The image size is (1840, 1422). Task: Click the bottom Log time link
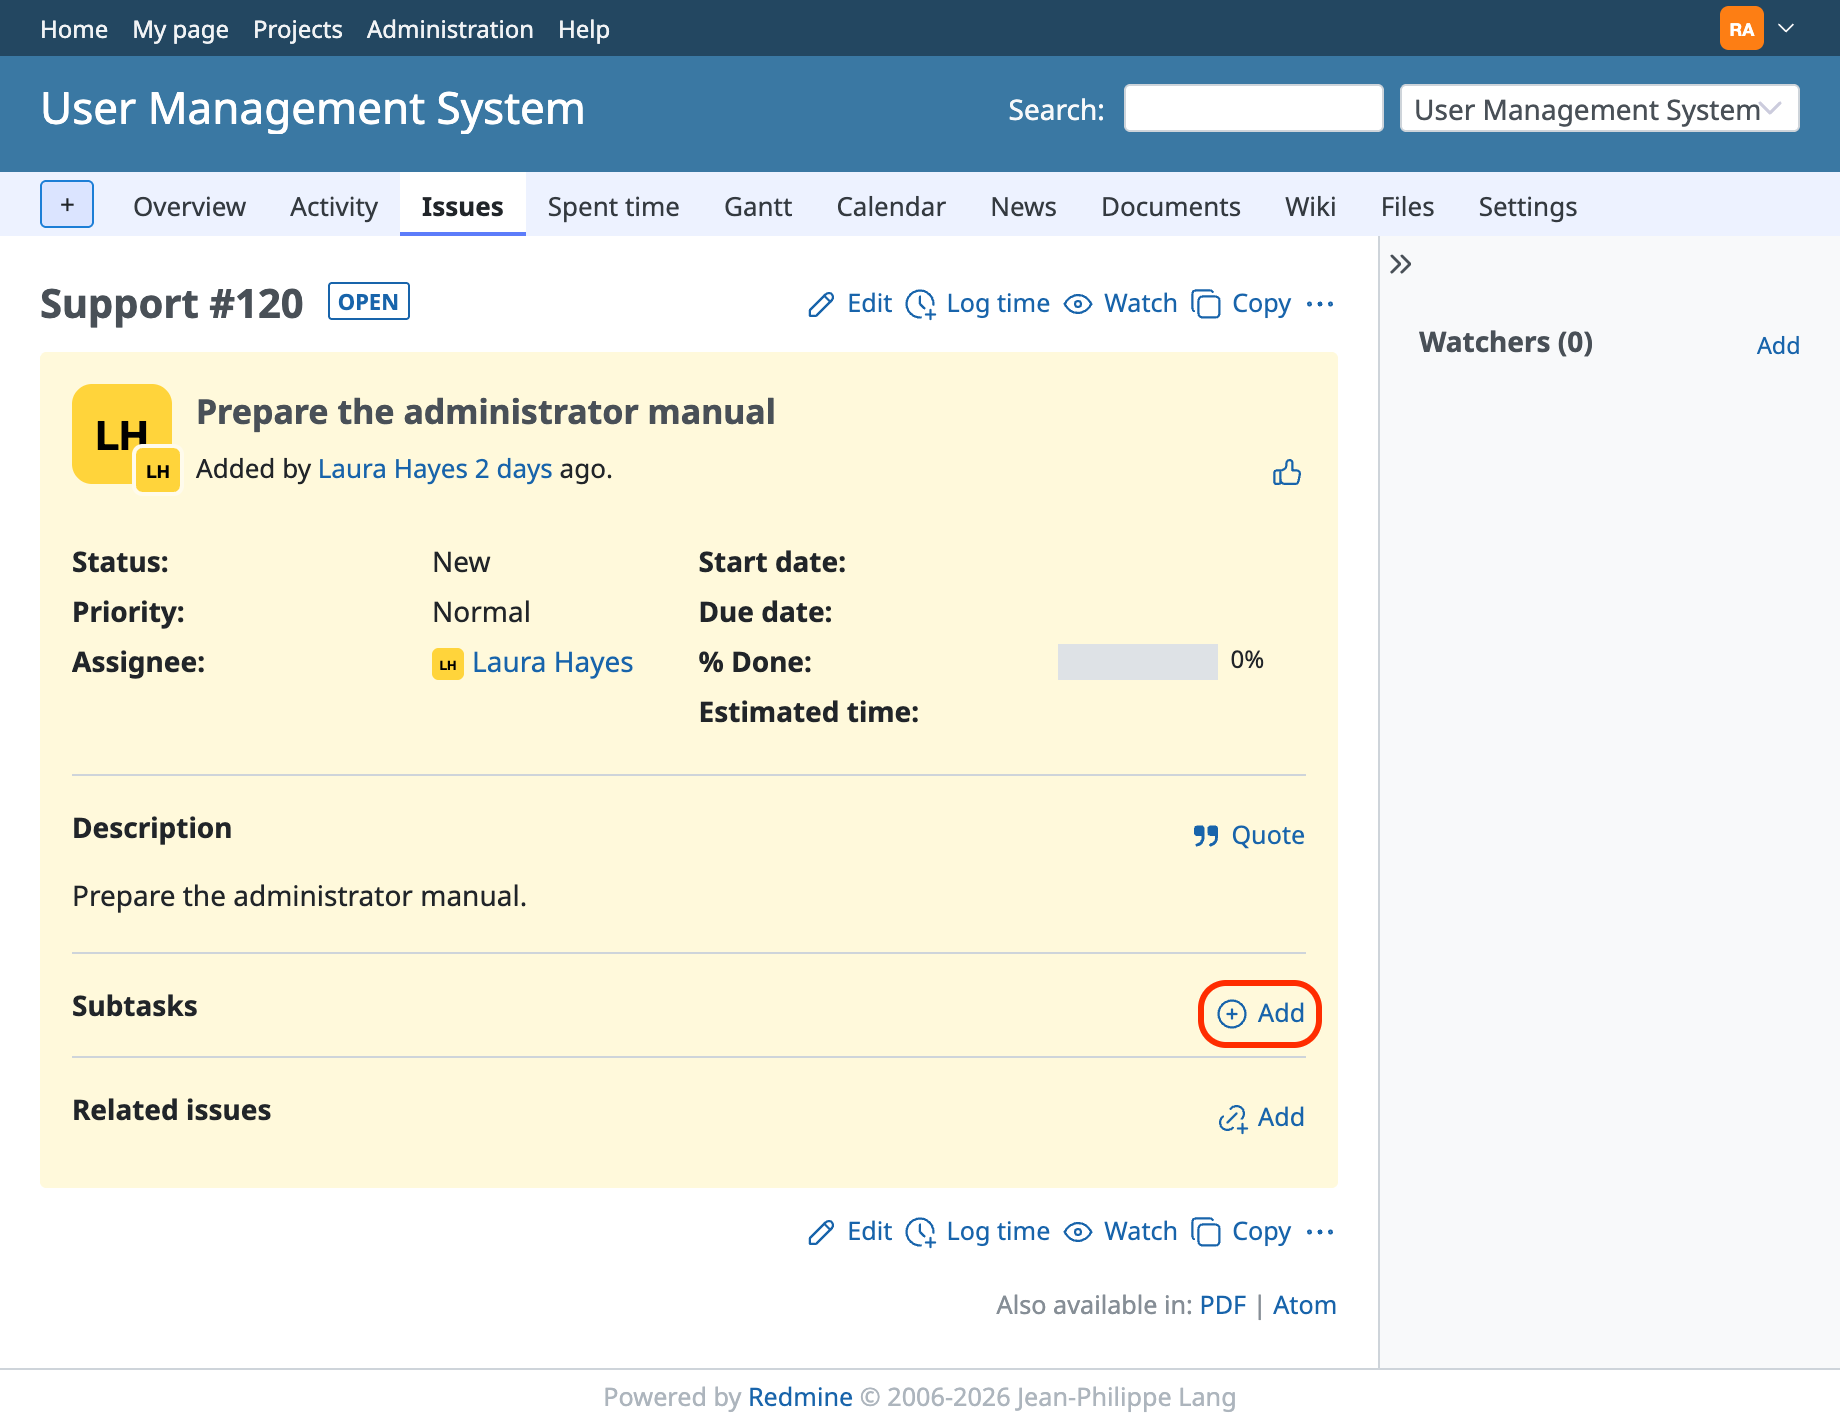coord(978,1231)
